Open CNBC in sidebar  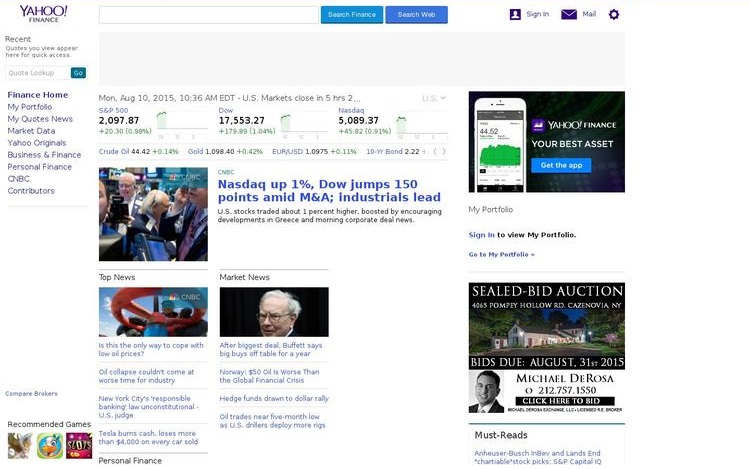(19, 178)
